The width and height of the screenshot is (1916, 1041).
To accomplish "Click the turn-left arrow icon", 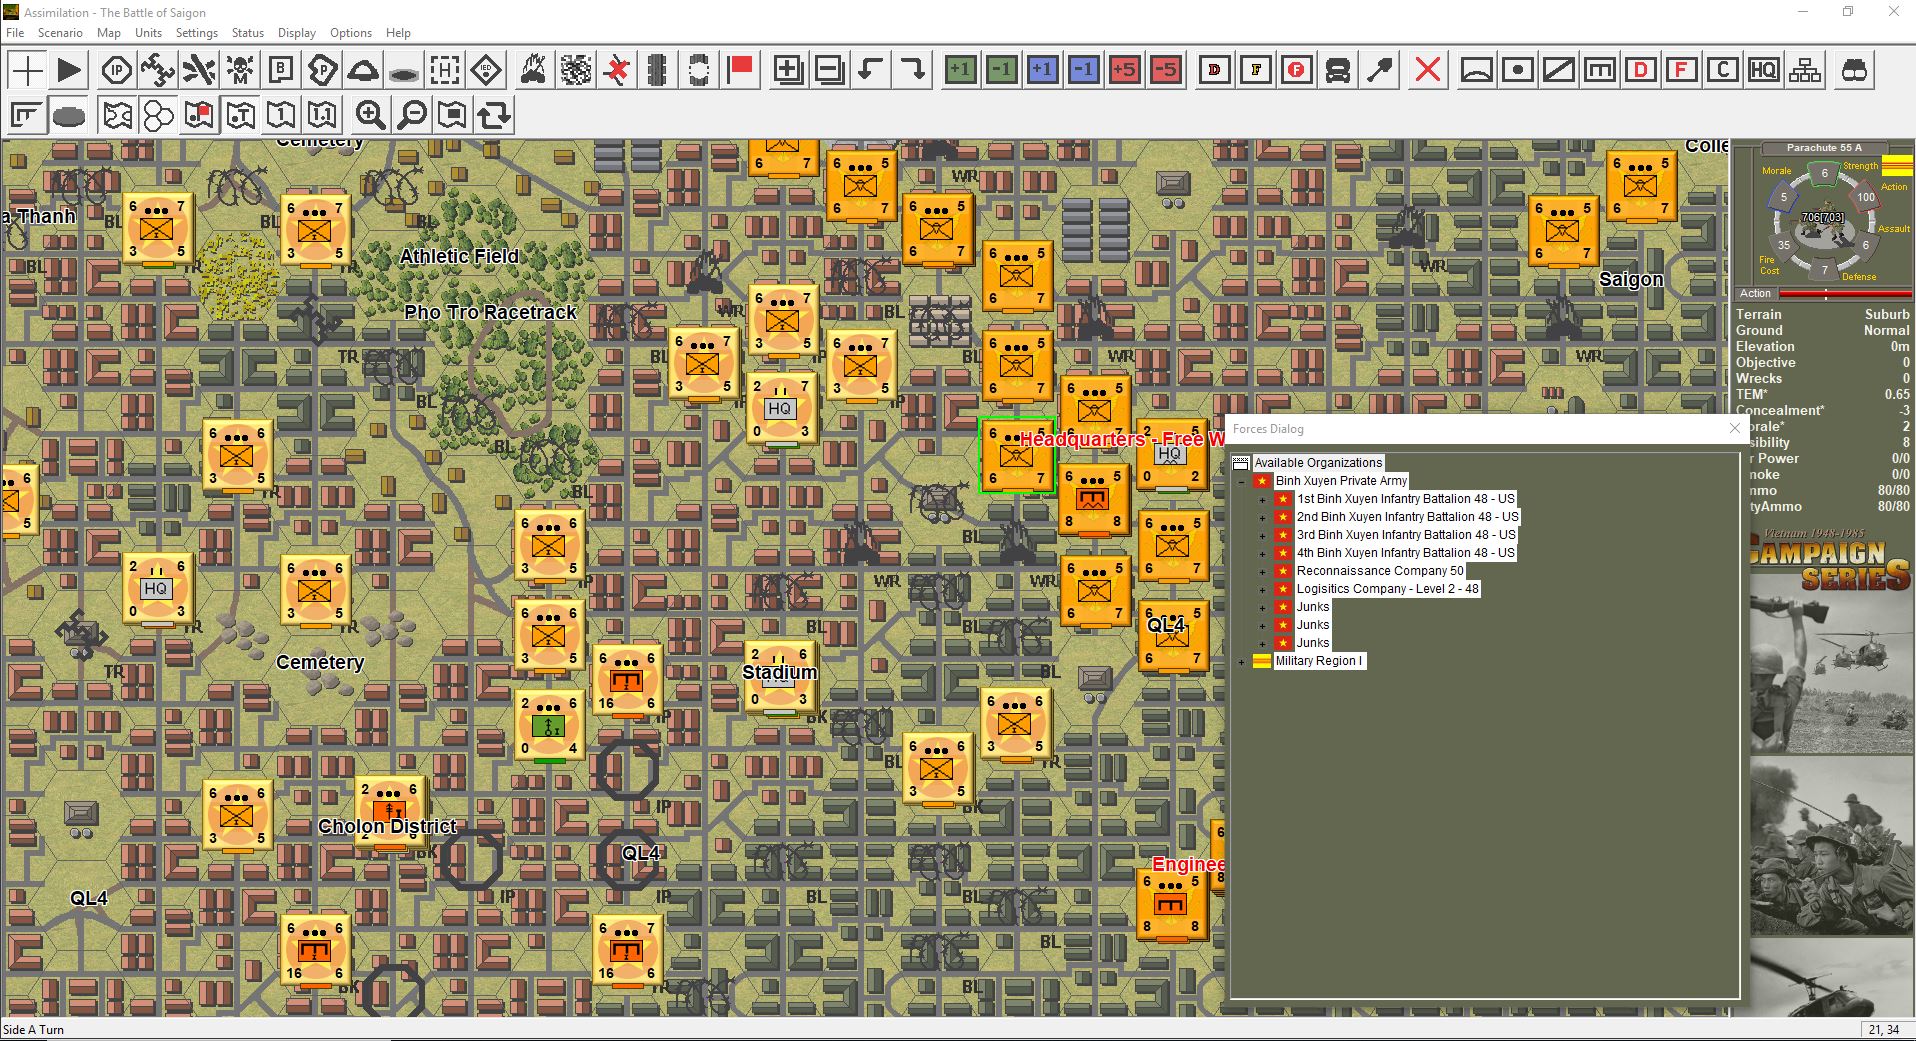I will (x=870, y=70).
